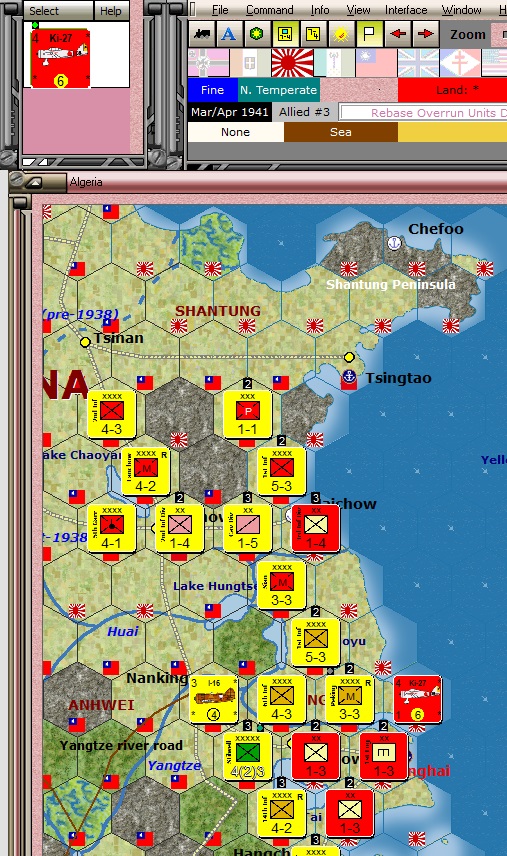Image resolution: width=507 pixels, height=856 pixels.
Task: Click the train rail-move toolbar icon
Action: pos(201,34)
